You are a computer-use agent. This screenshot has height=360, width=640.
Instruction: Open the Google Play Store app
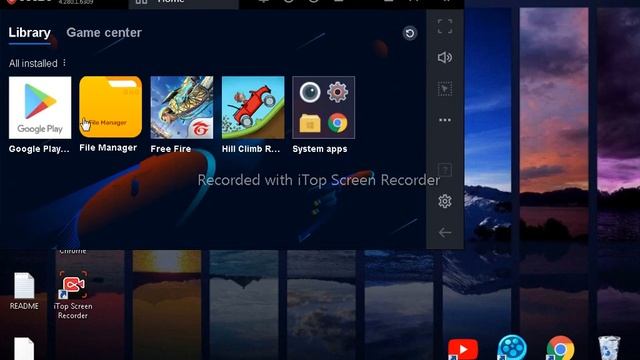pos(40,107)
